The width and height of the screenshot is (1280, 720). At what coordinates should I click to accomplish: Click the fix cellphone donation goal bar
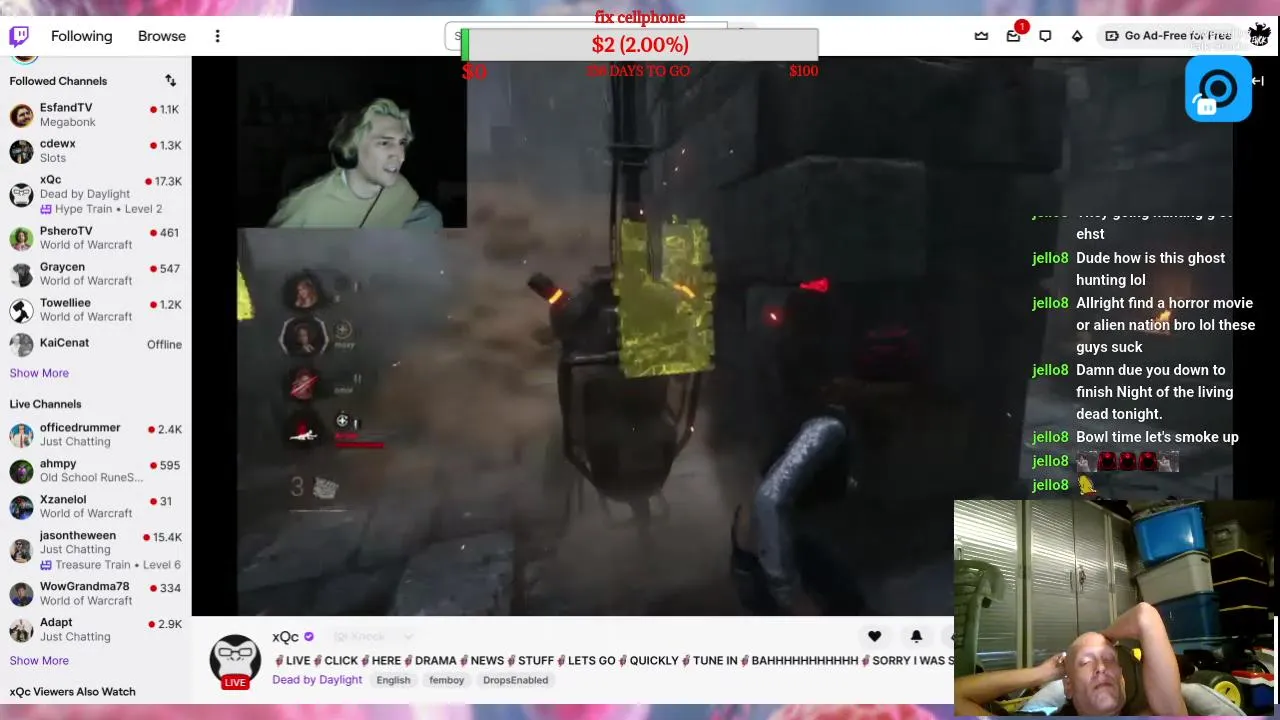pos(640,45)
